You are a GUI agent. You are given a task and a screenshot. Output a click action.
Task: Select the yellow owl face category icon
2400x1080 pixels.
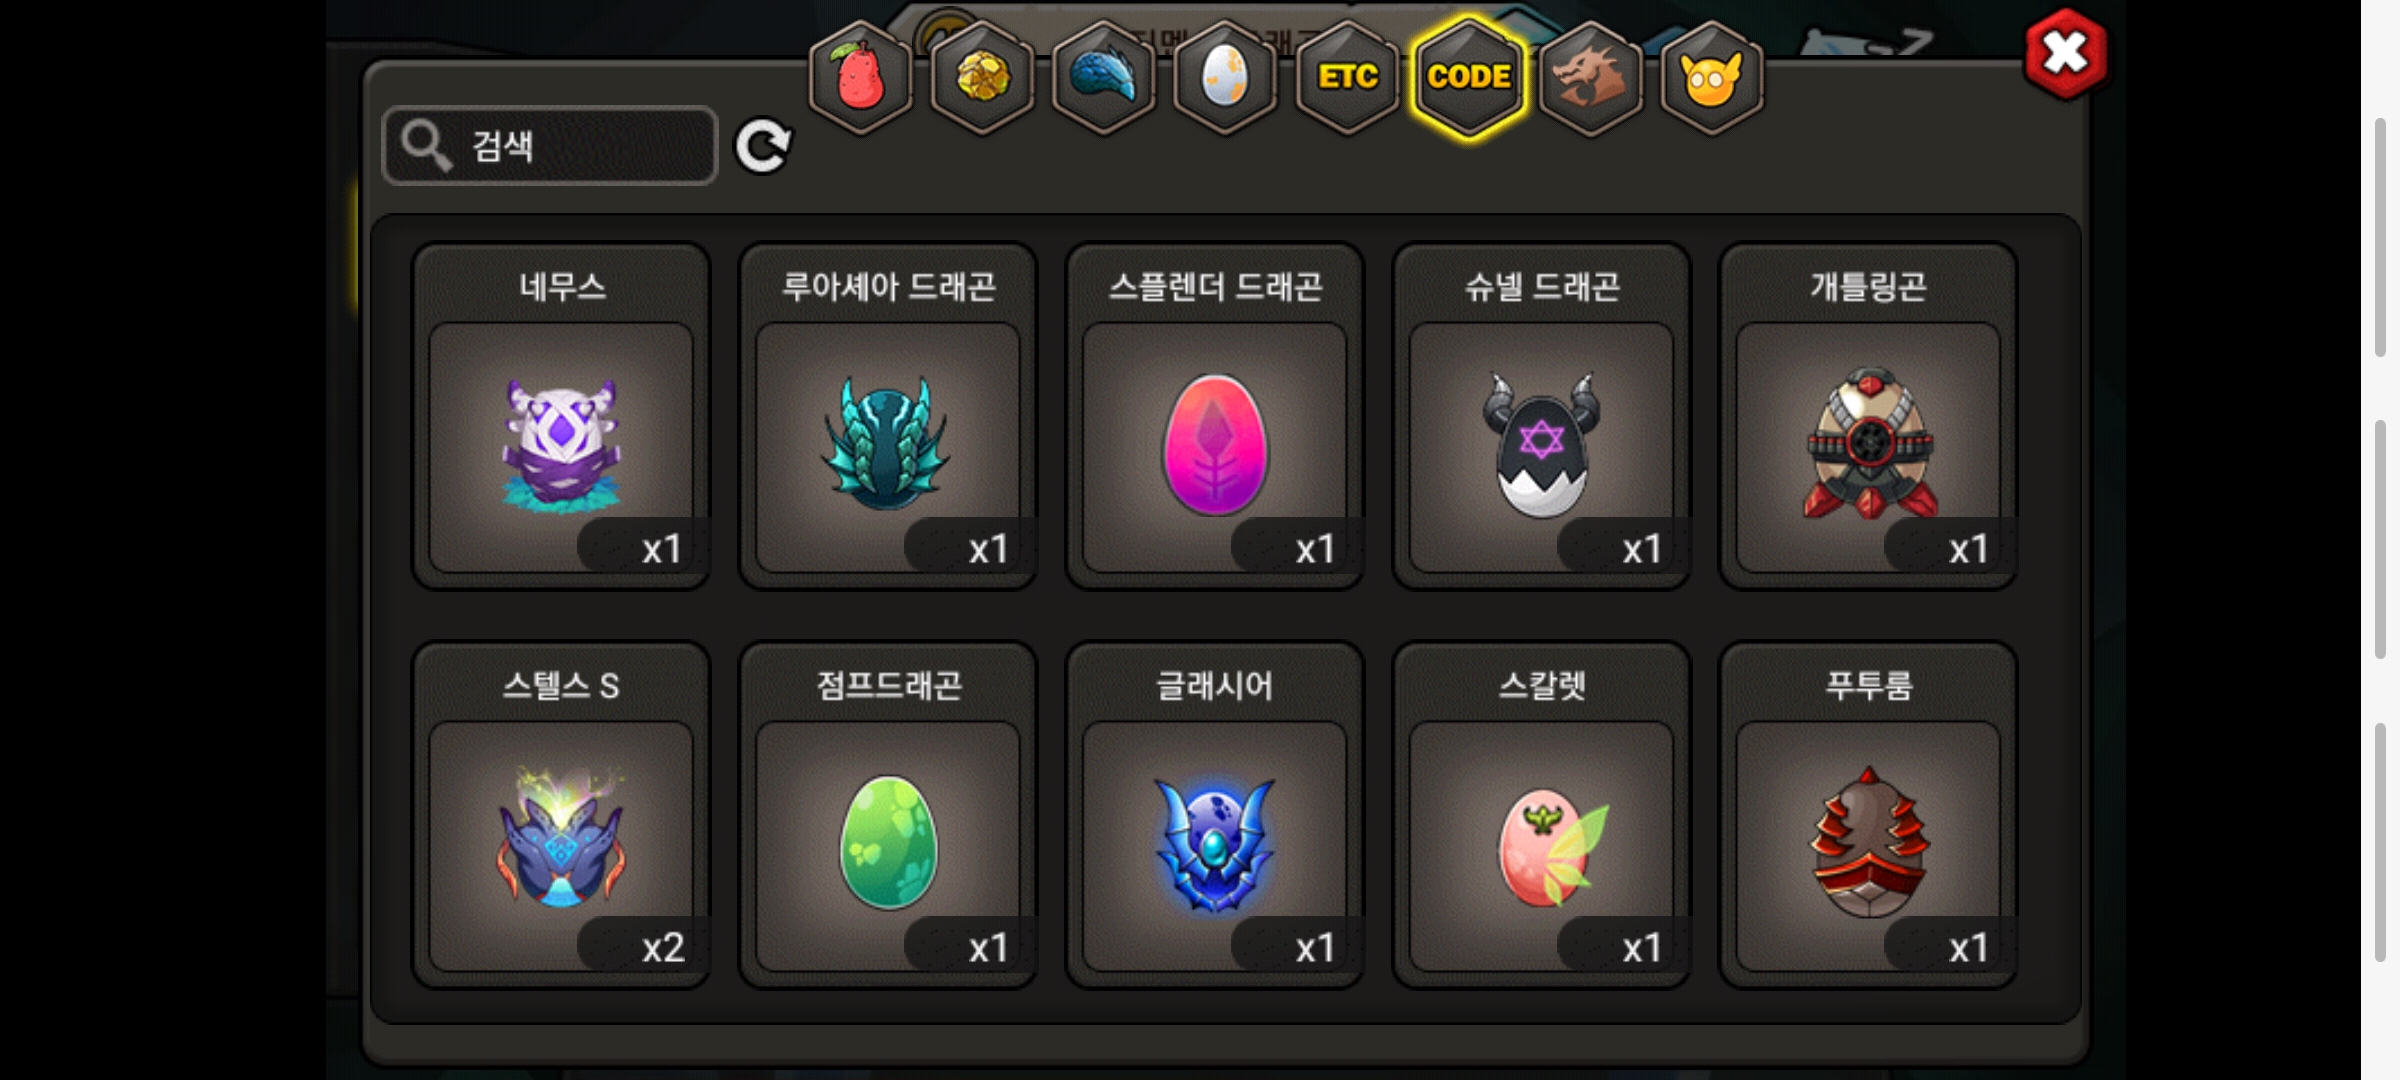(x=1712, y=78)
